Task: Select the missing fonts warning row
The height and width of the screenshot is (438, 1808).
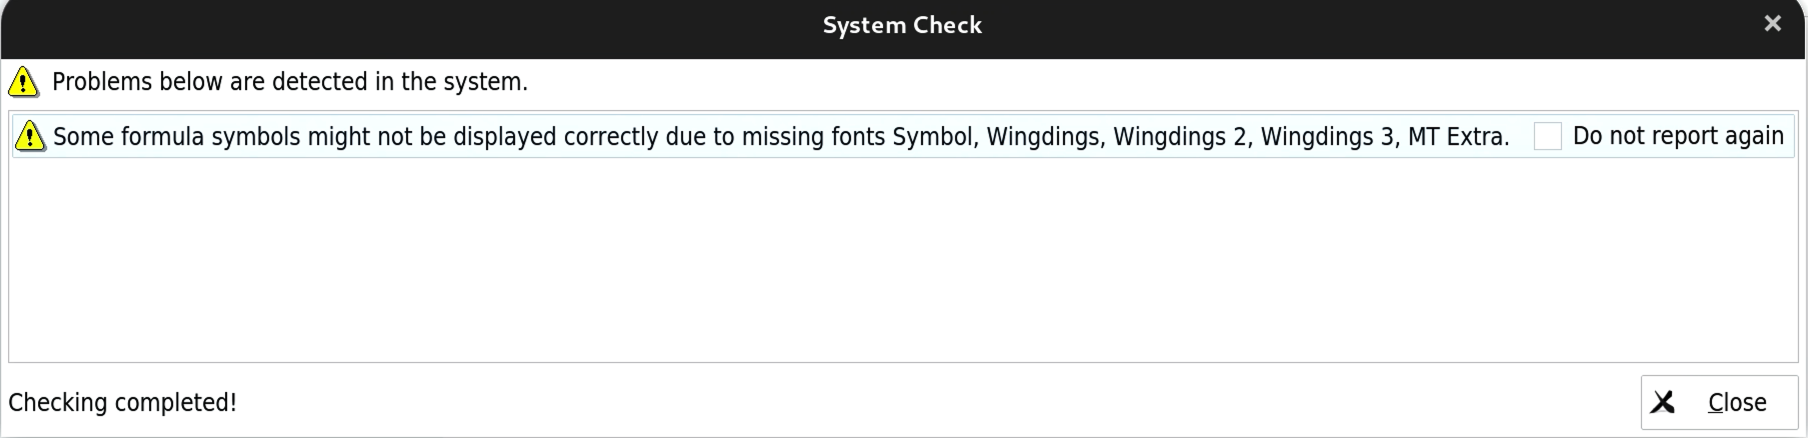Action: coord(780,137)
